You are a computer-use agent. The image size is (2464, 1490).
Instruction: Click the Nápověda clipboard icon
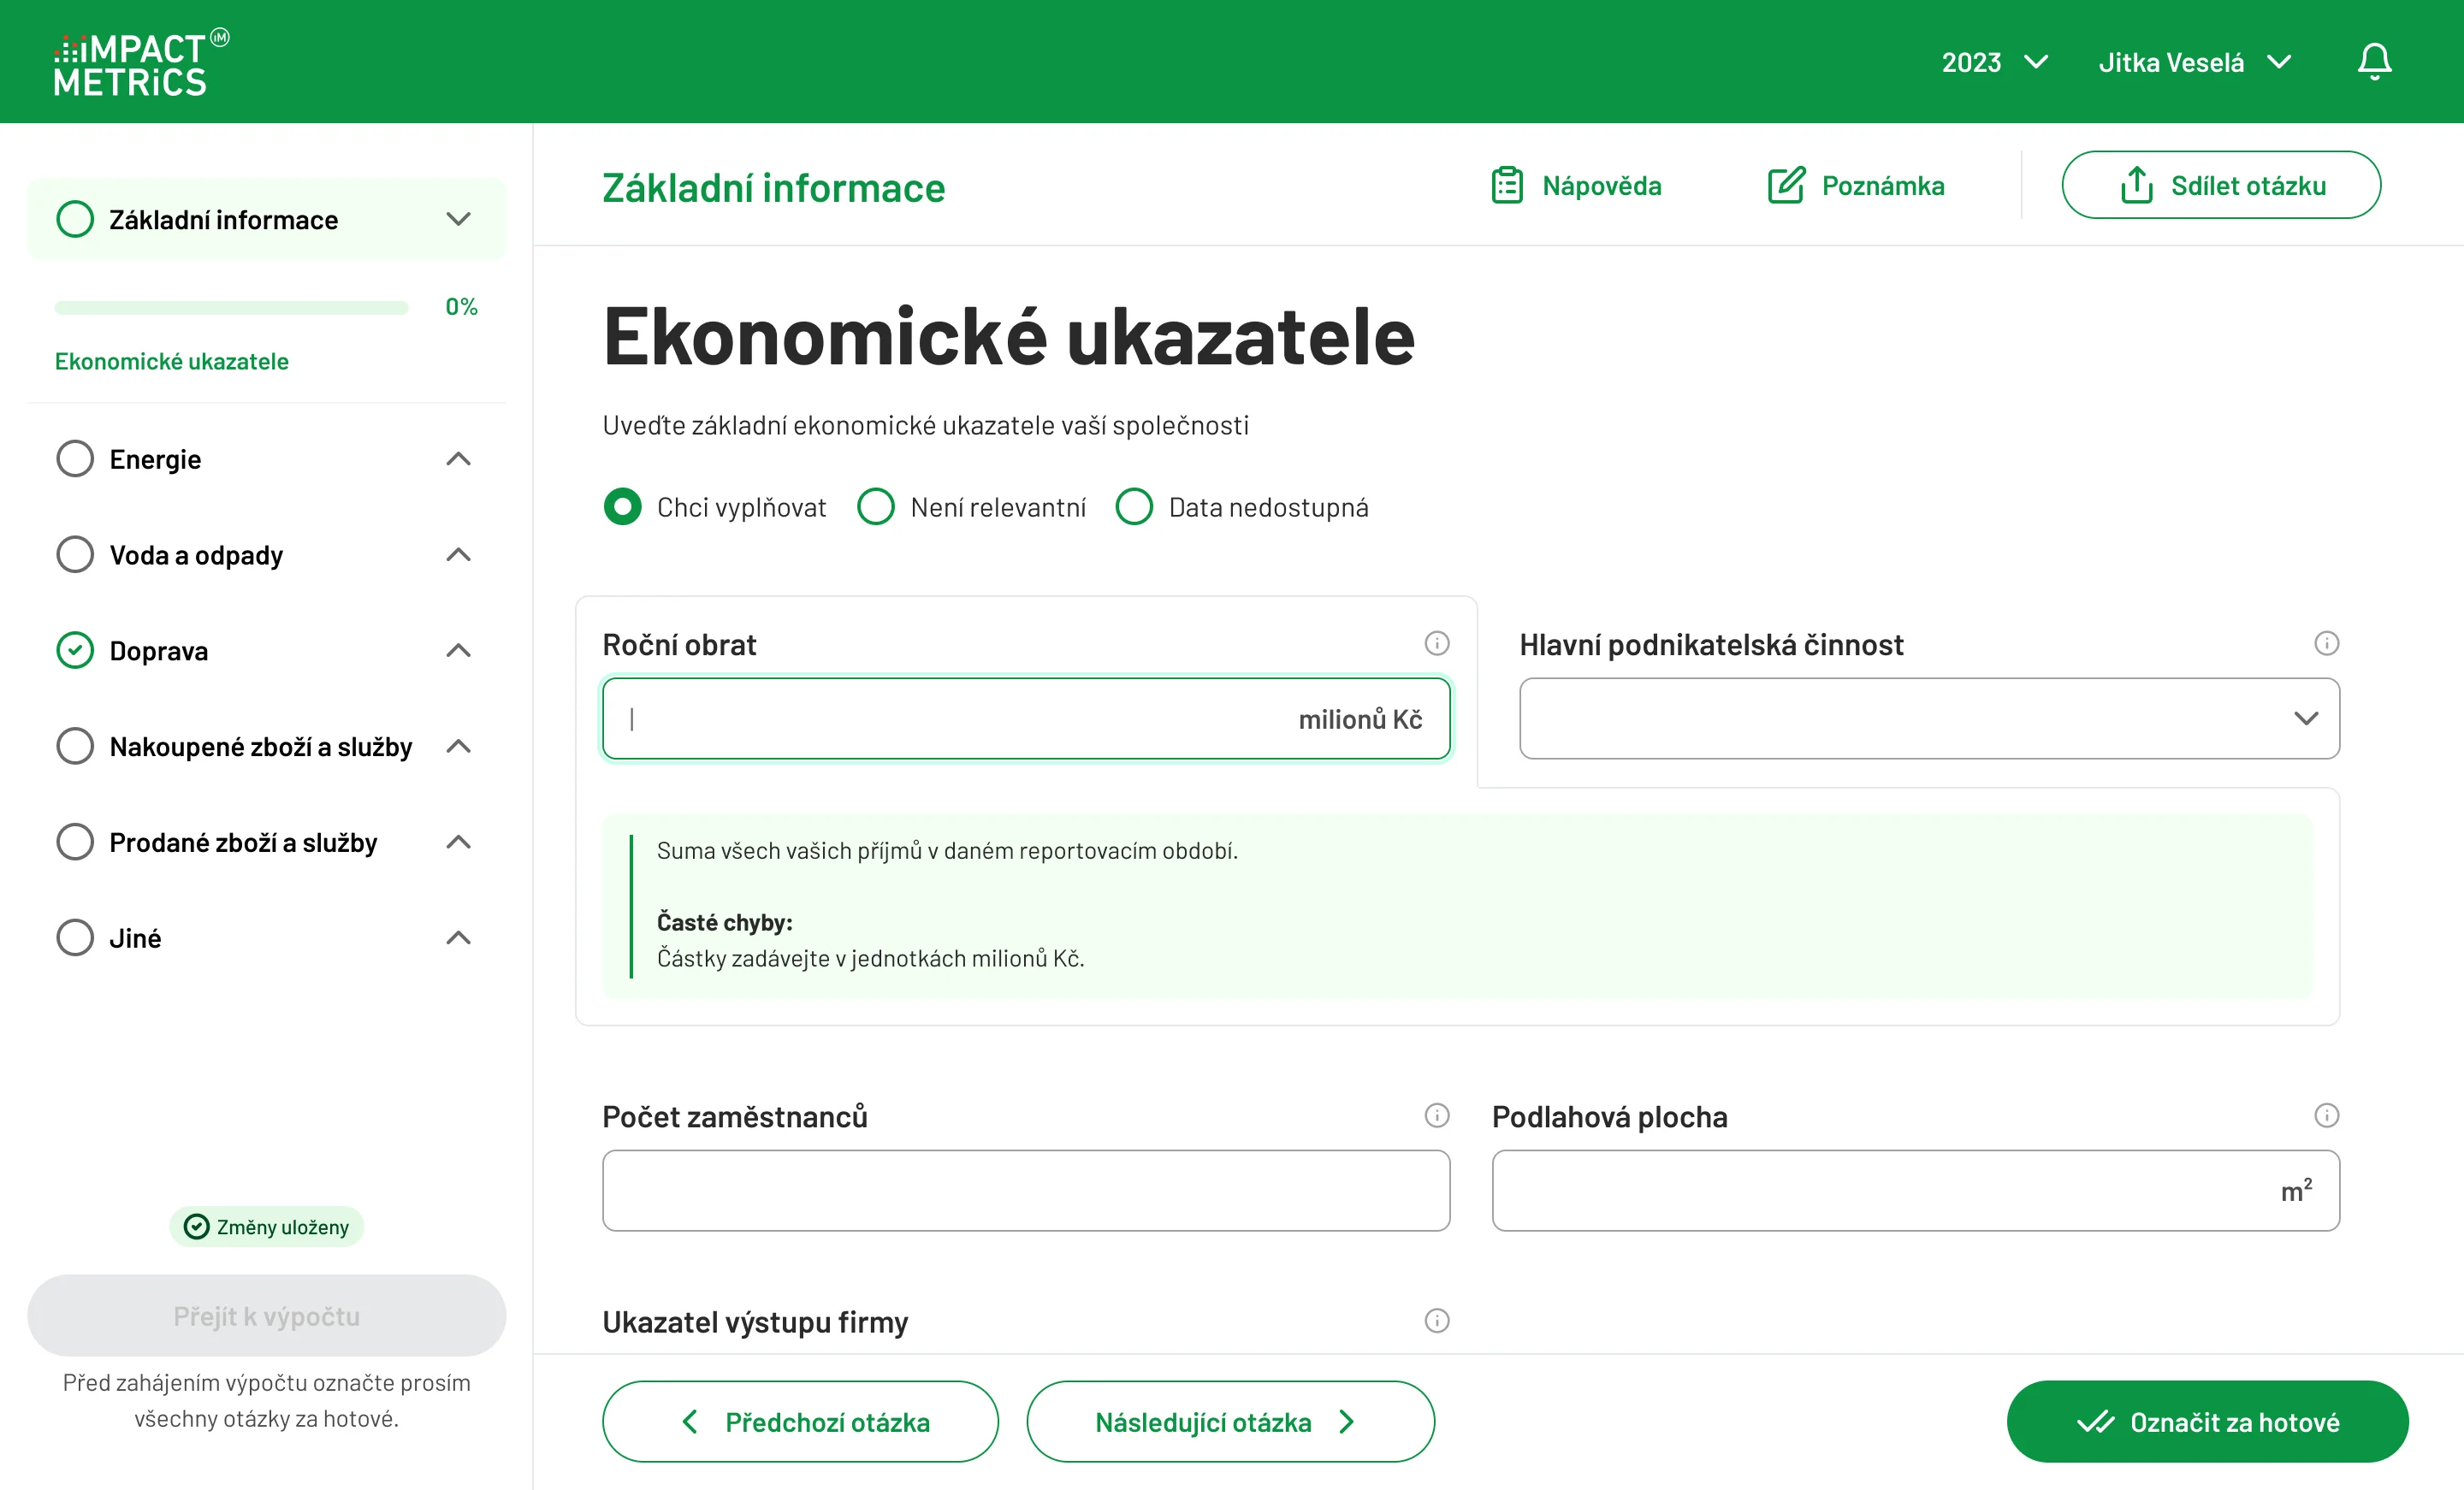coord(1506,185)
